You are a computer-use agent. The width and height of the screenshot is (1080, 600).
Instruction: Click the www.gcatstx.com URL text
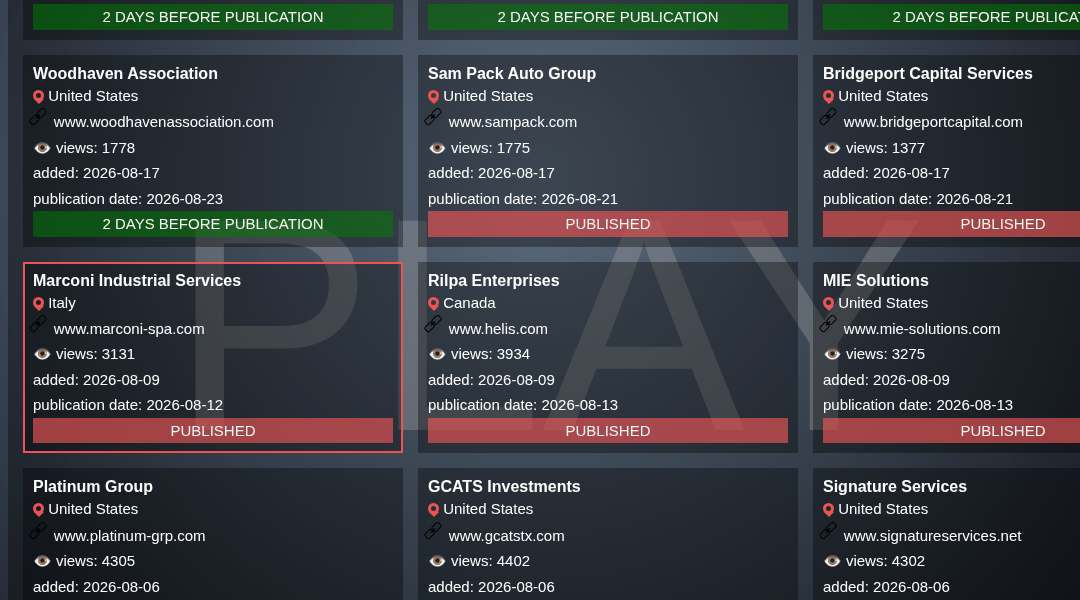(506, 536)
